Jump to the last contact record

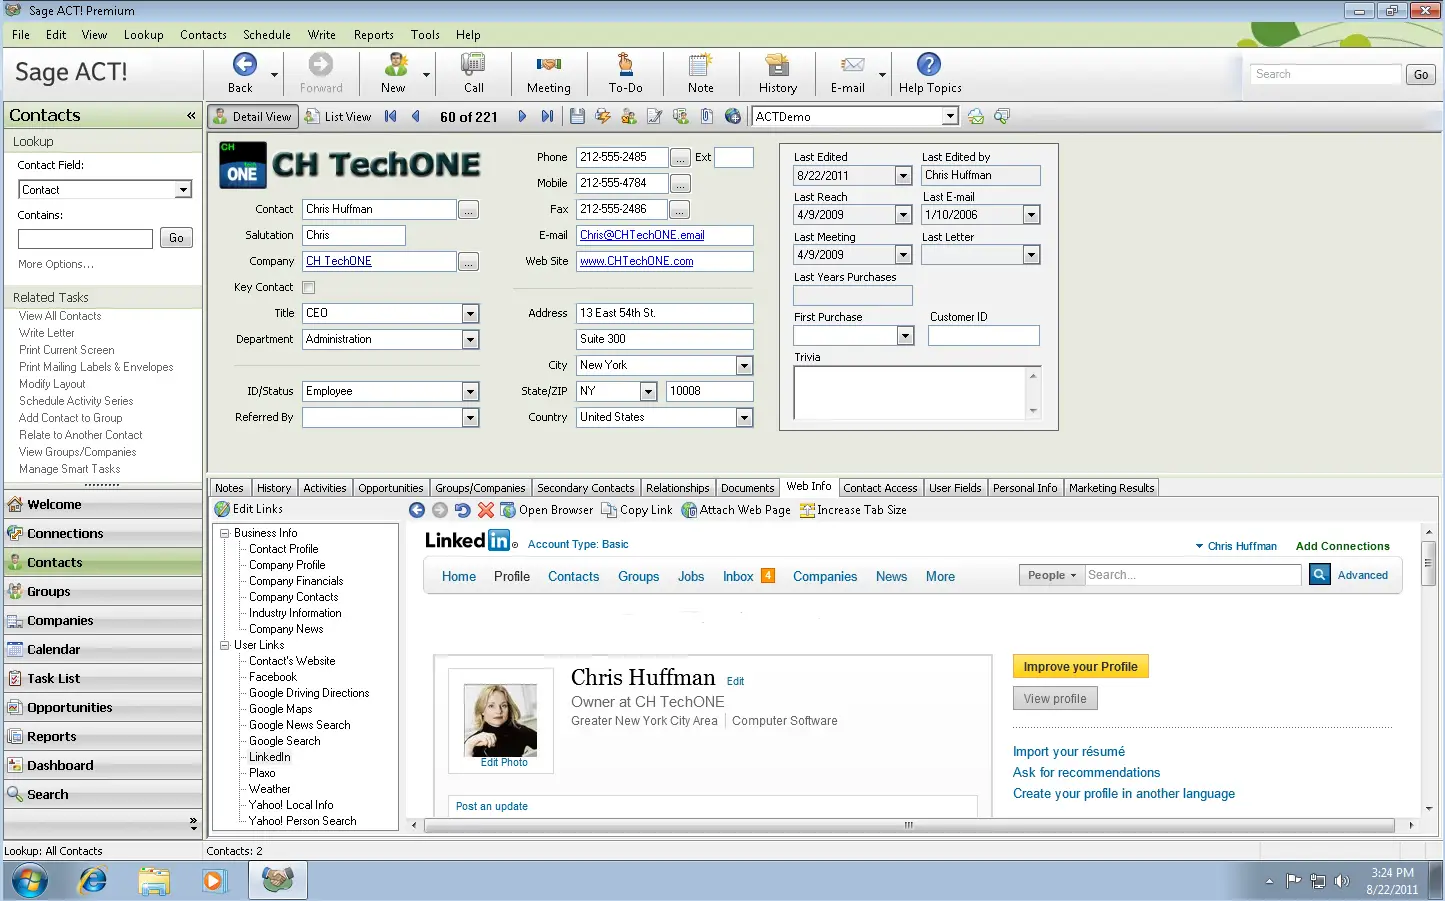[x=547, y=116]
